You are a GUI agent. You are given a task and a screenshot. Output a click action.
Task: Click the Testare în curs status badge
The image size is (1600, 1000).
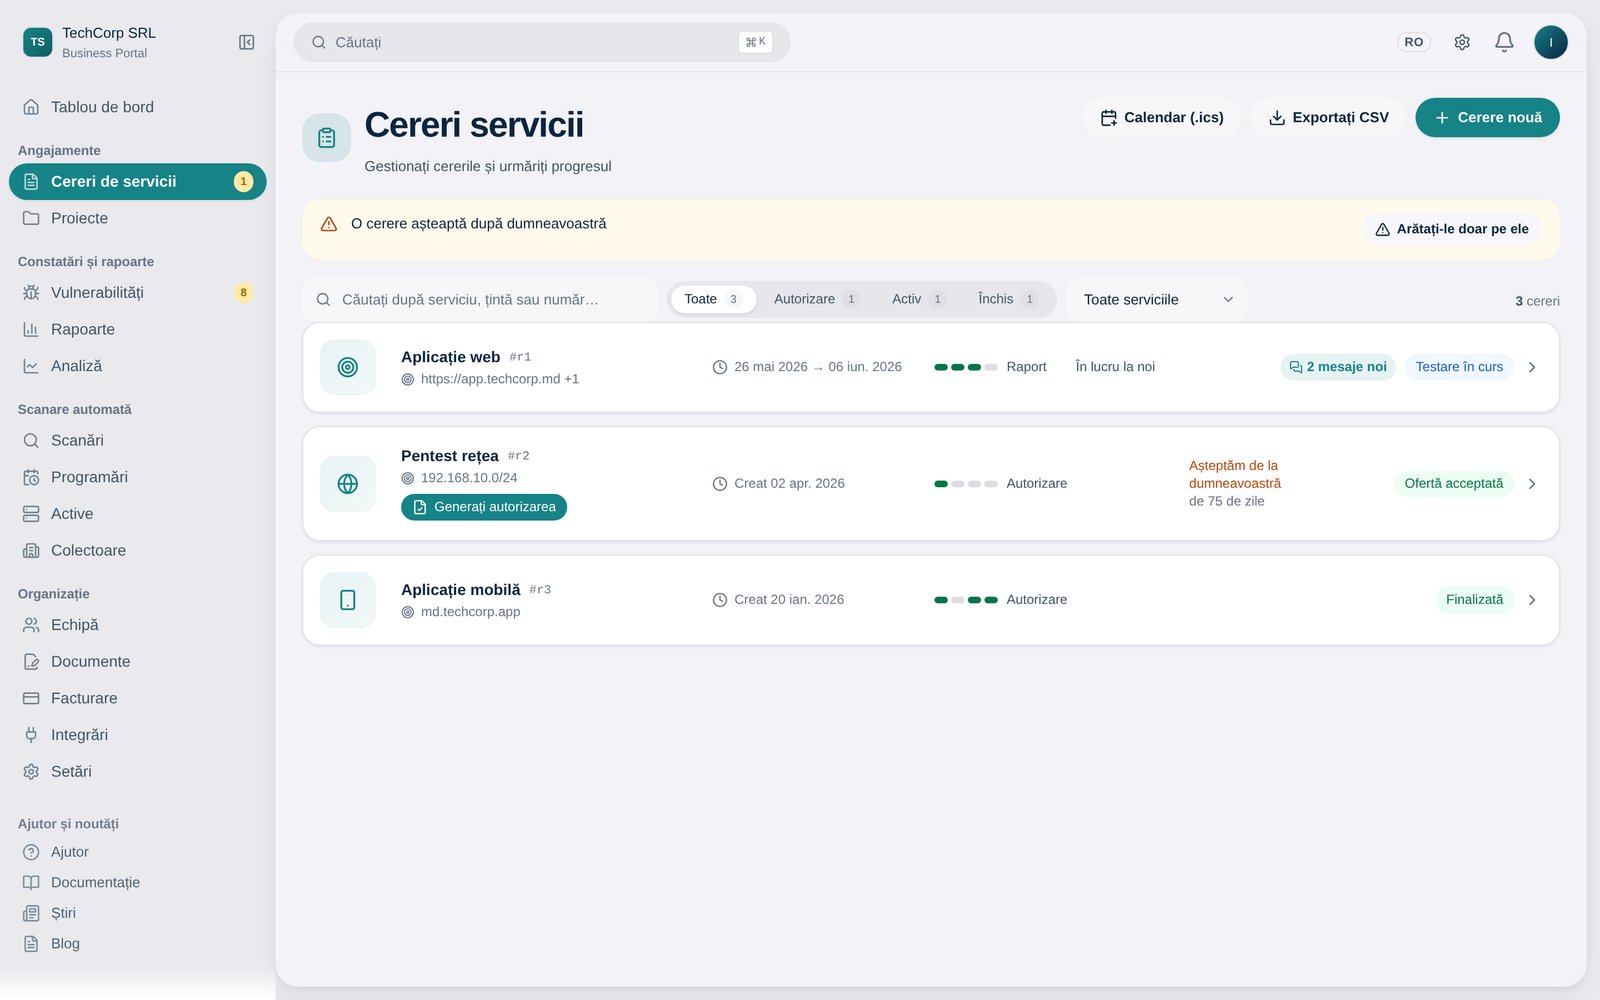click(1459, 367)
